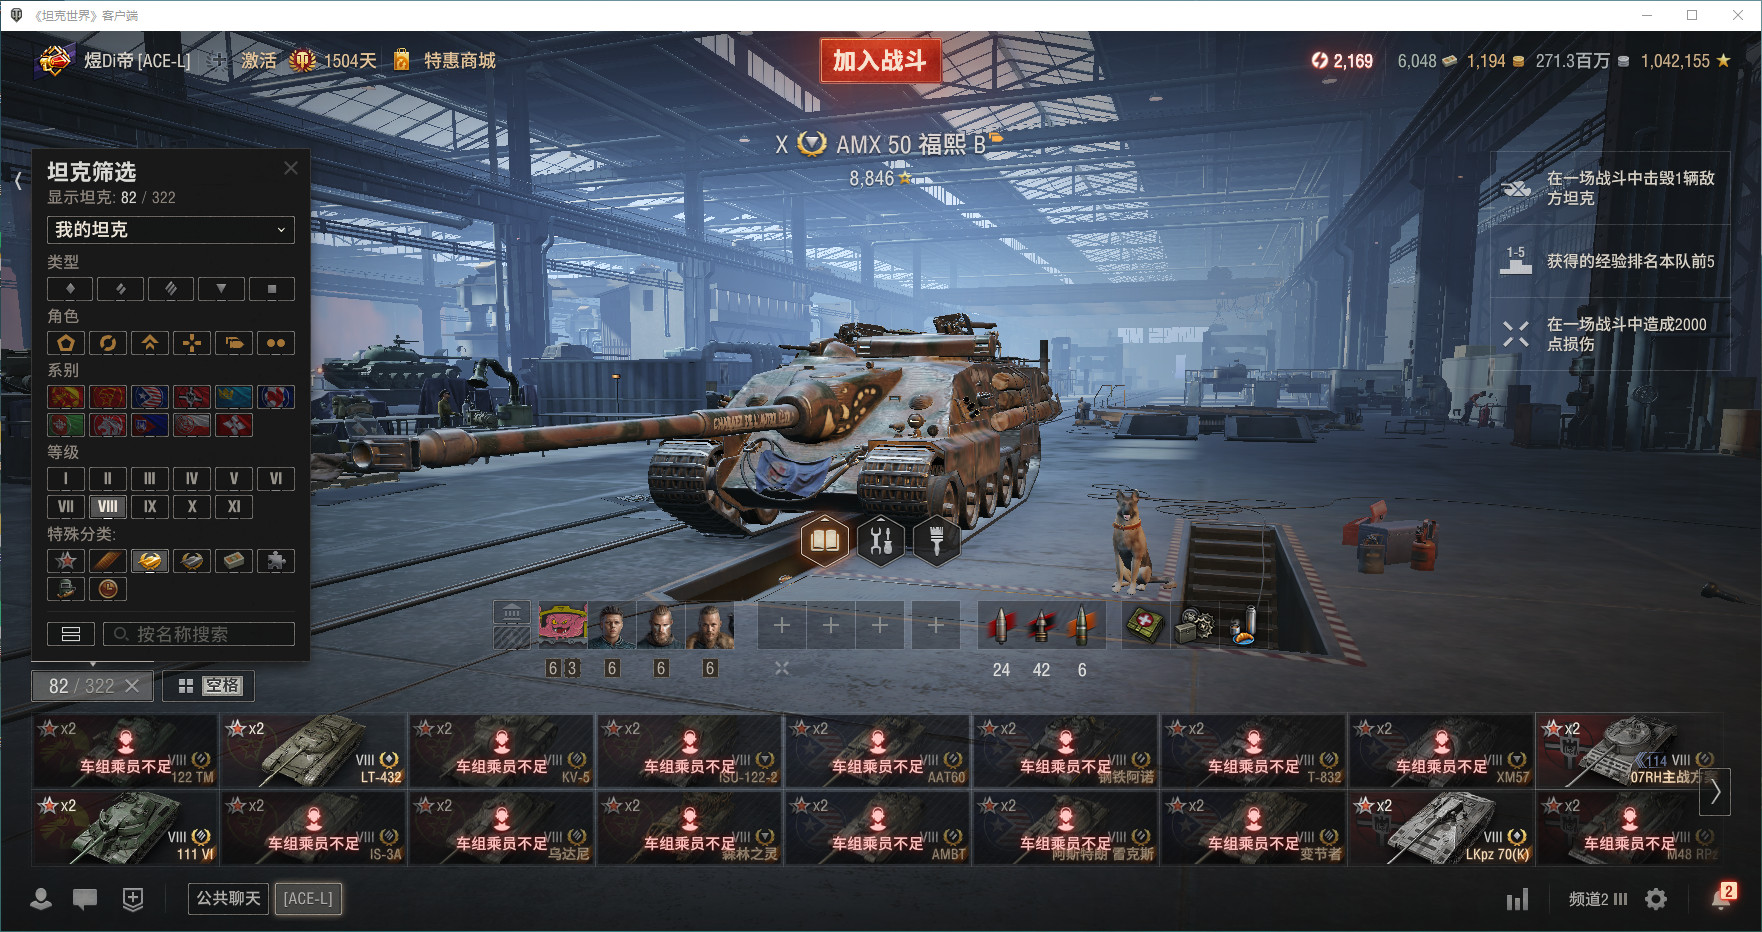Open the settings gear in bottom bar
Image resolution: width=1762 pixels, height=932 pixels.
pyautogui.click(x=1656, y=899)
